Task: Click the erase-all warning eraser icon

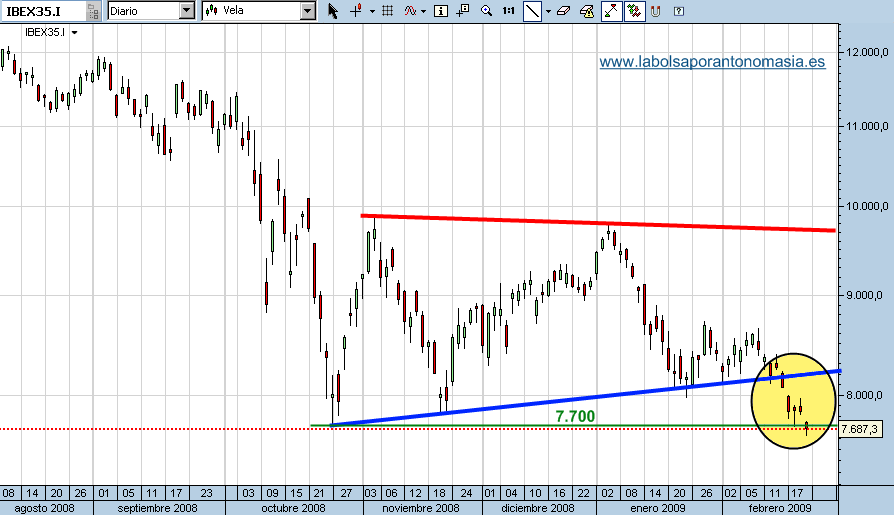Action: click(587, 11)
